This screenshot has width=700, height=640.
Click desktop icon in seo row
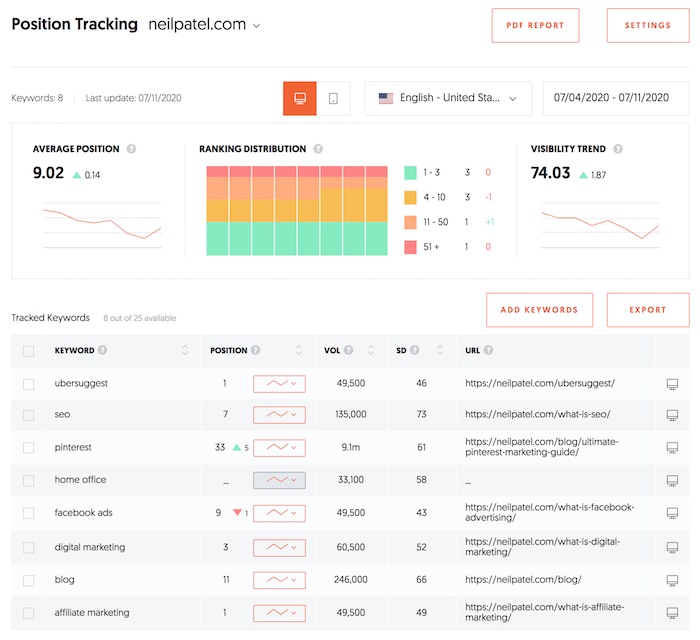672,415
